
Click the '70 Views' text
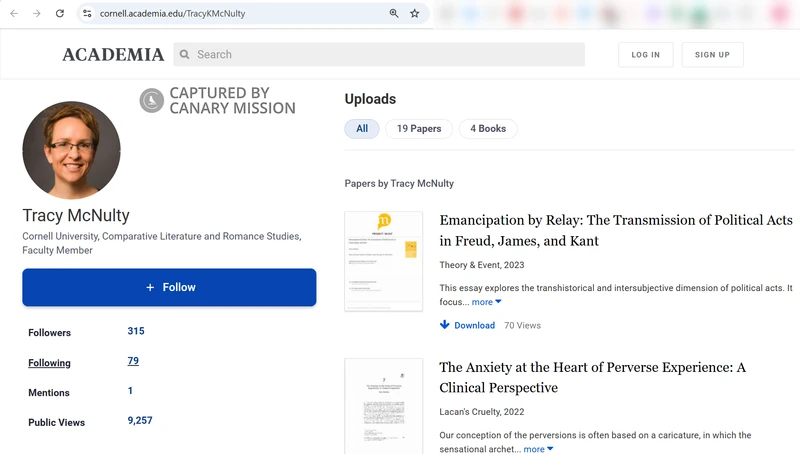click(x=522, y=325)
